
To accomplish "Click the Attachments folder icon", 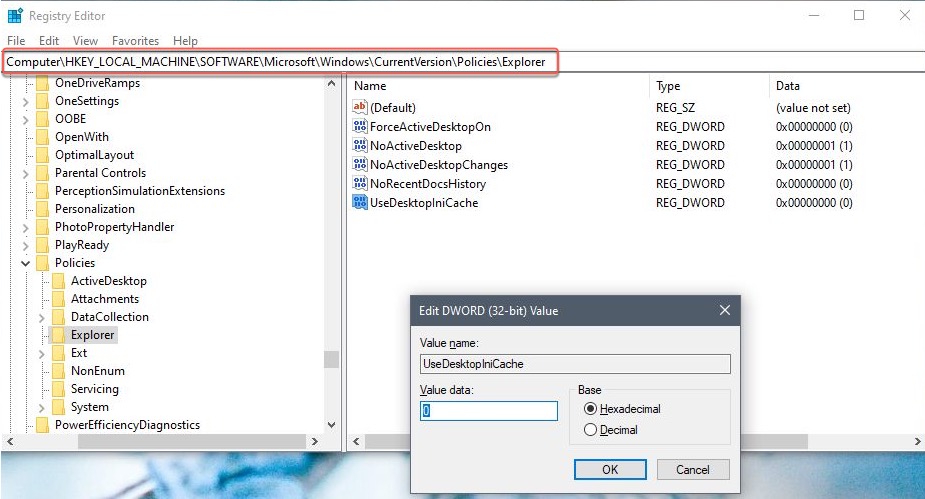I will 58,299.
